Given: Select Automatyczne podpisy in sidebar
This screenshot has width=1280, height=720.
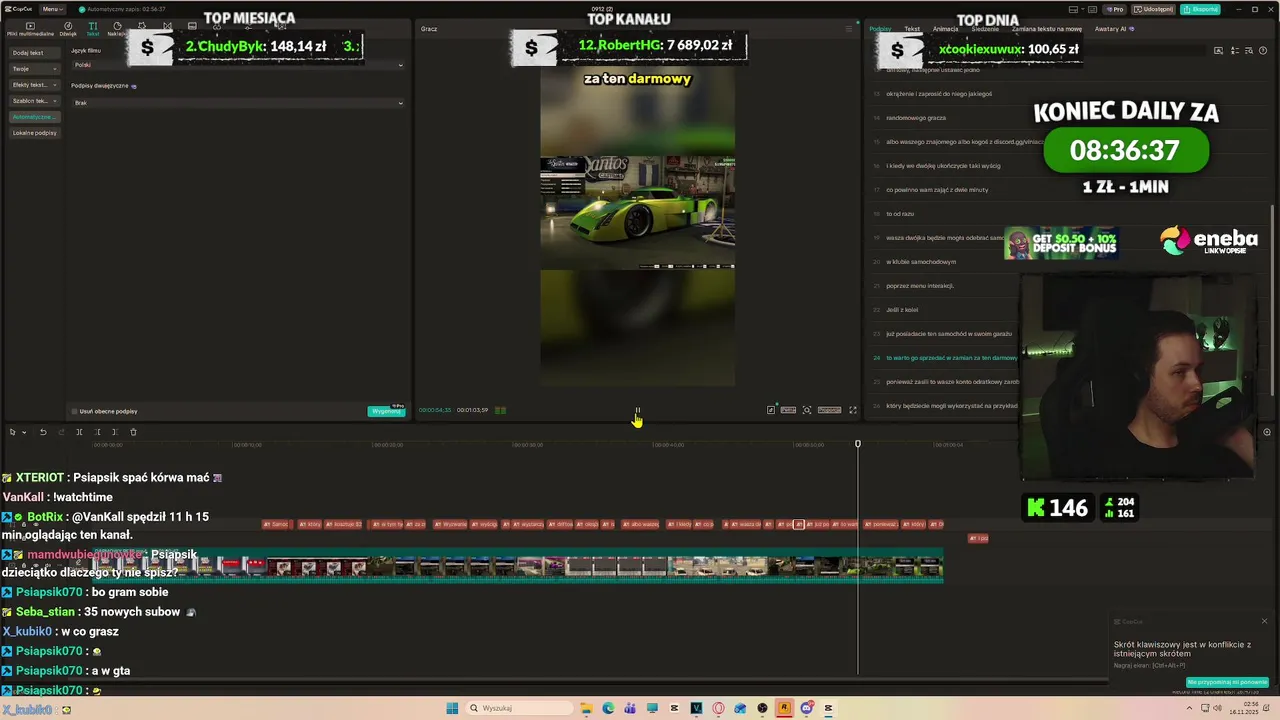Looking at the screenshot, I should [x=34, y=117].
